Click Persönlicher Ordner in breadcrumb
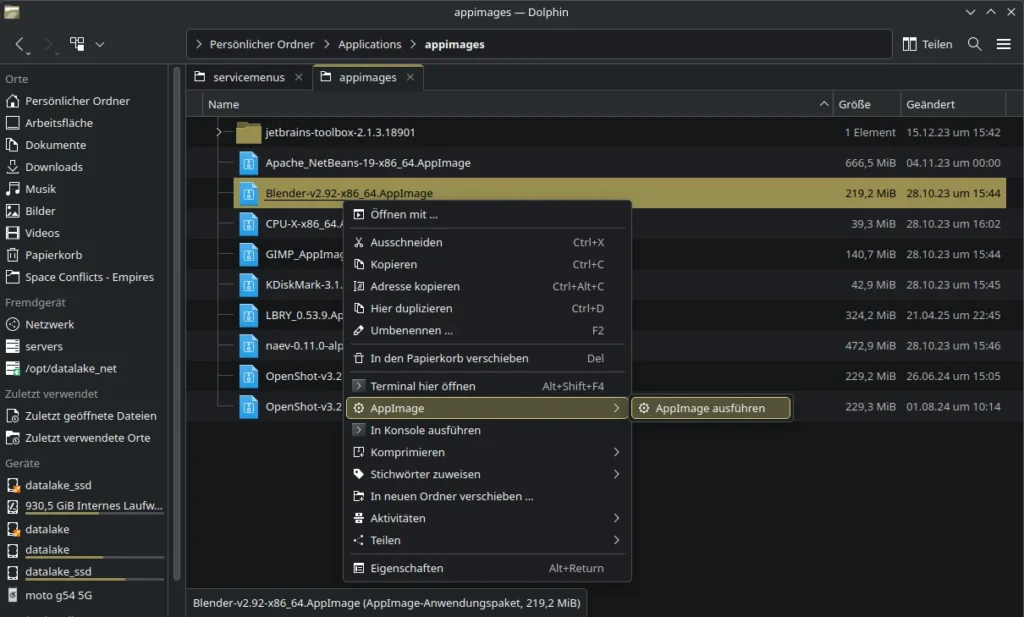This screenshot has width=1024, height=617. [x=262, y=44]
